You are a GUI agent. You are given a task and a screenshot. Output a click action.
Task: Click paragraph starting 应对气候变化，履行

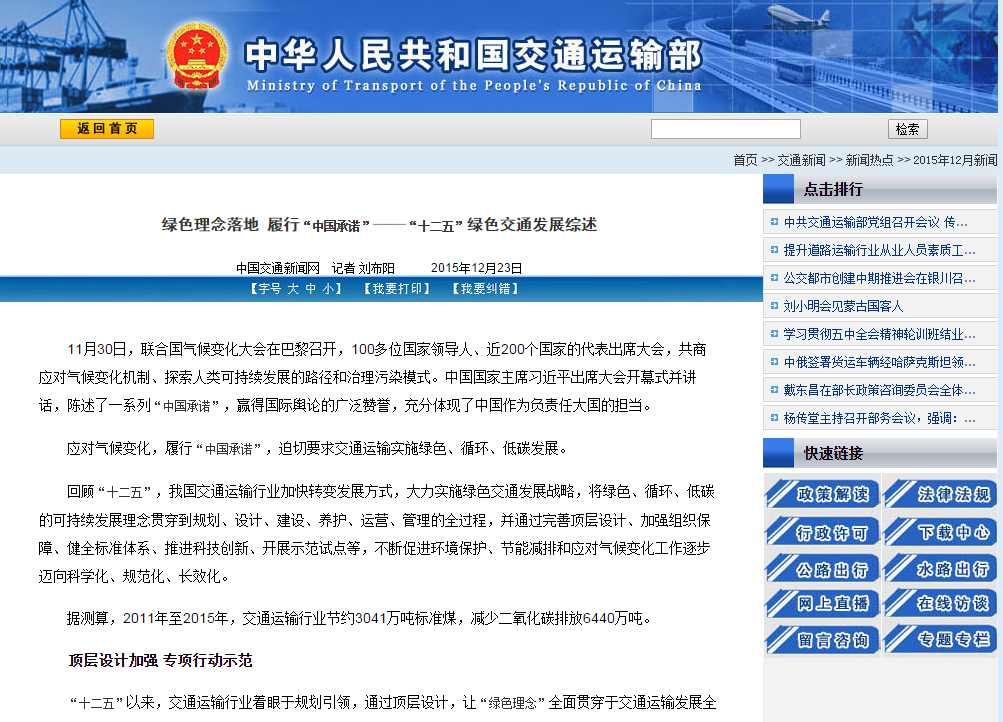pyautogui.click(x=318, y=448)
